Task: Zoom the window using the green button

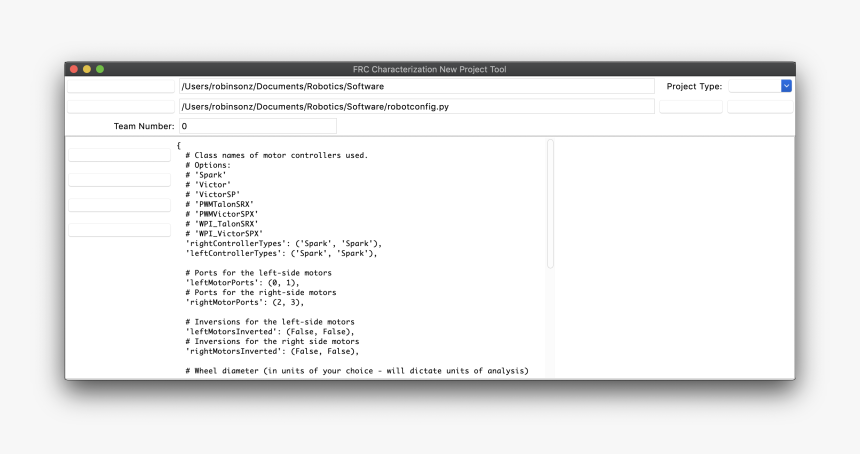Action: pos(100,69)
